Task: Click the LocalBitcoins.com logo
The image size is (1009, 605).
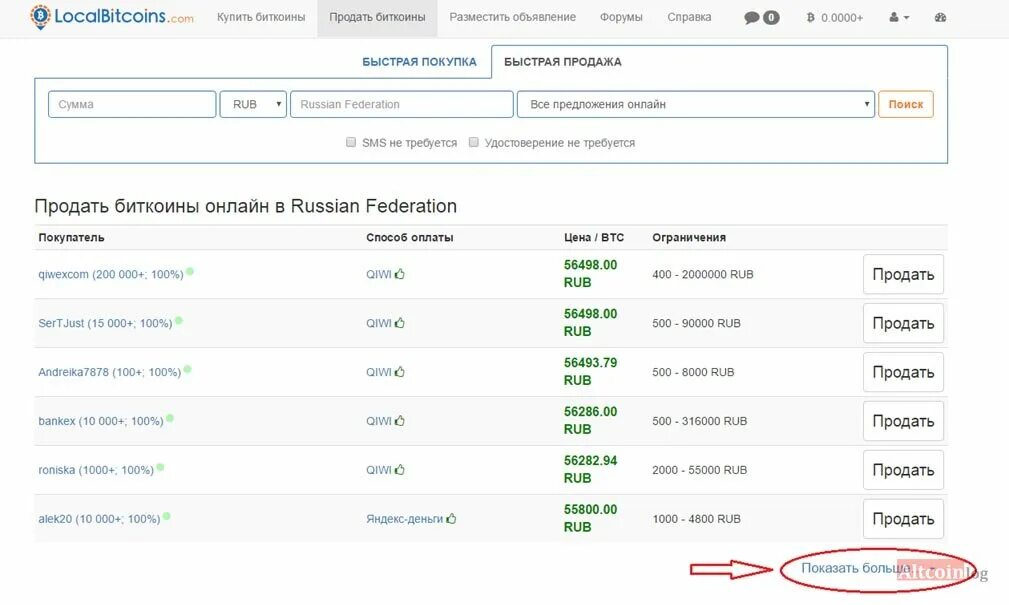Action: click(111, 17)
